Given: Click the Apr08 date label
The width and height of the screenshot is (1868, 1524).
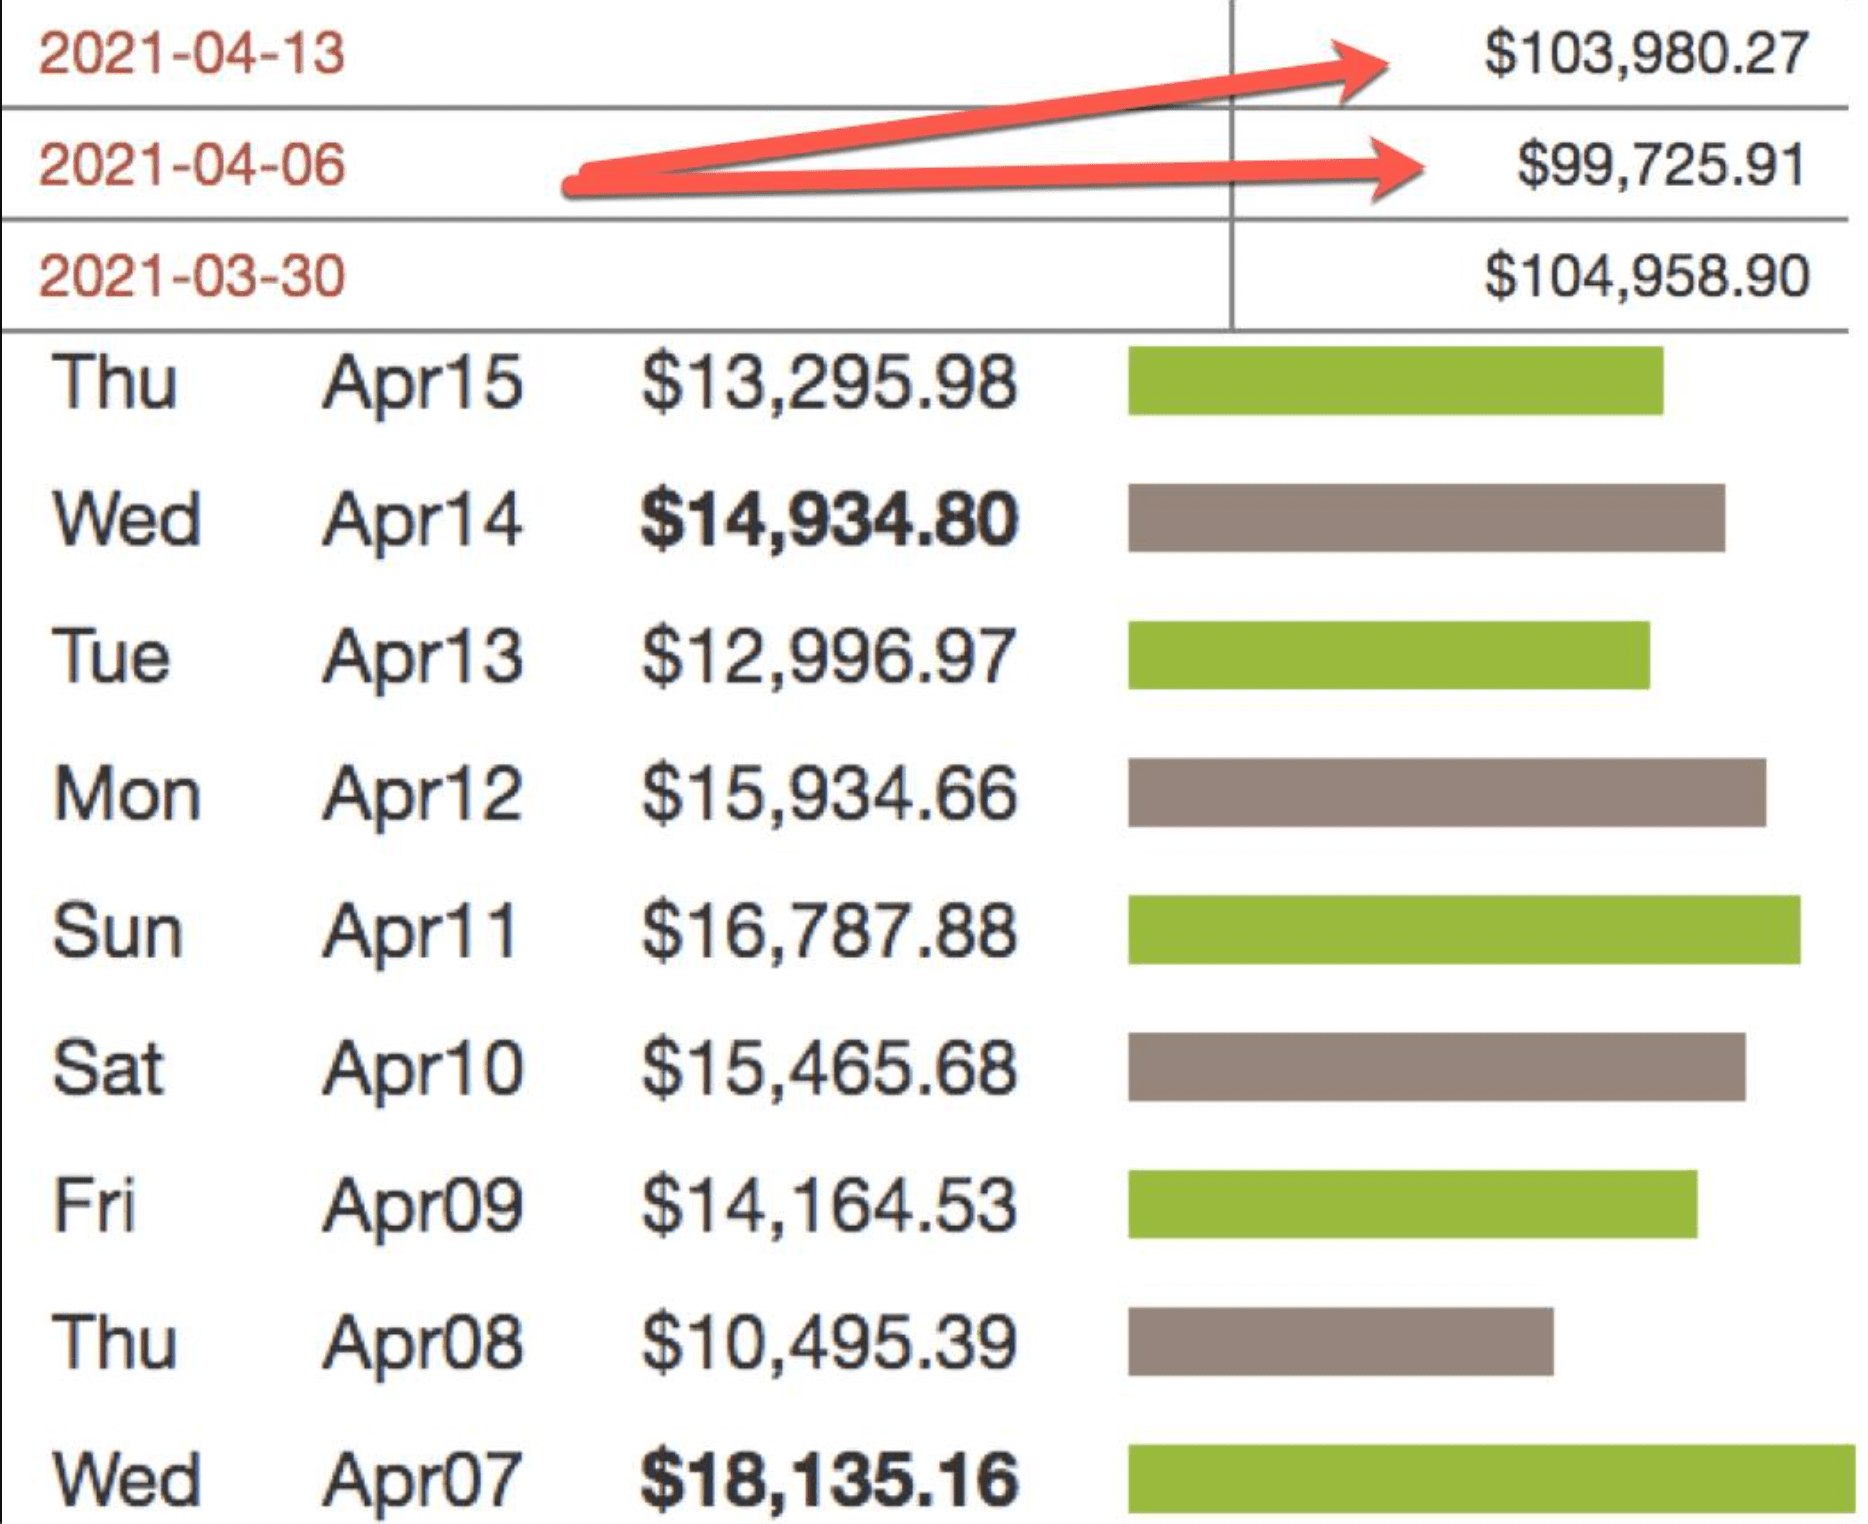Looking at the screenshot, I should pyautogui.click(x=422, y=1343).
